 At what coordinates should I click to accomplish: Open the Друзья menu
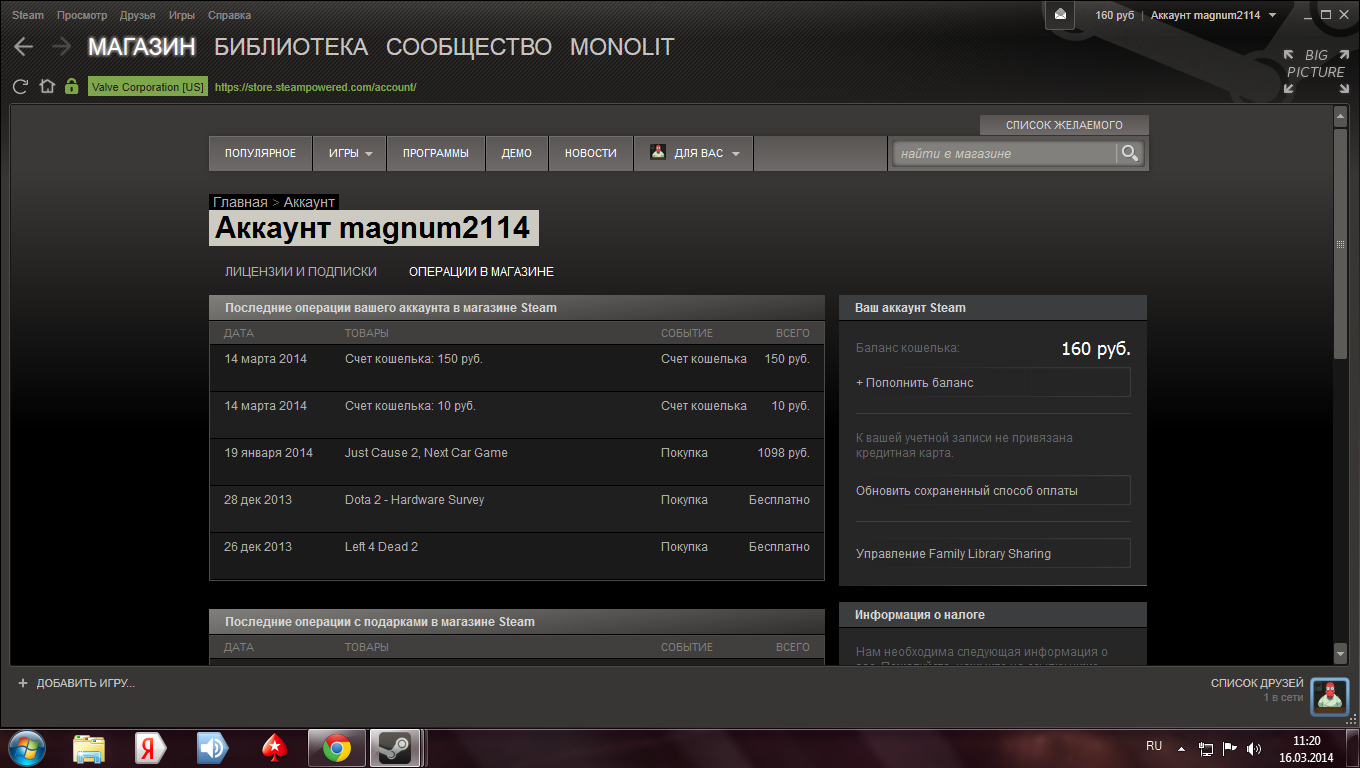137,15
